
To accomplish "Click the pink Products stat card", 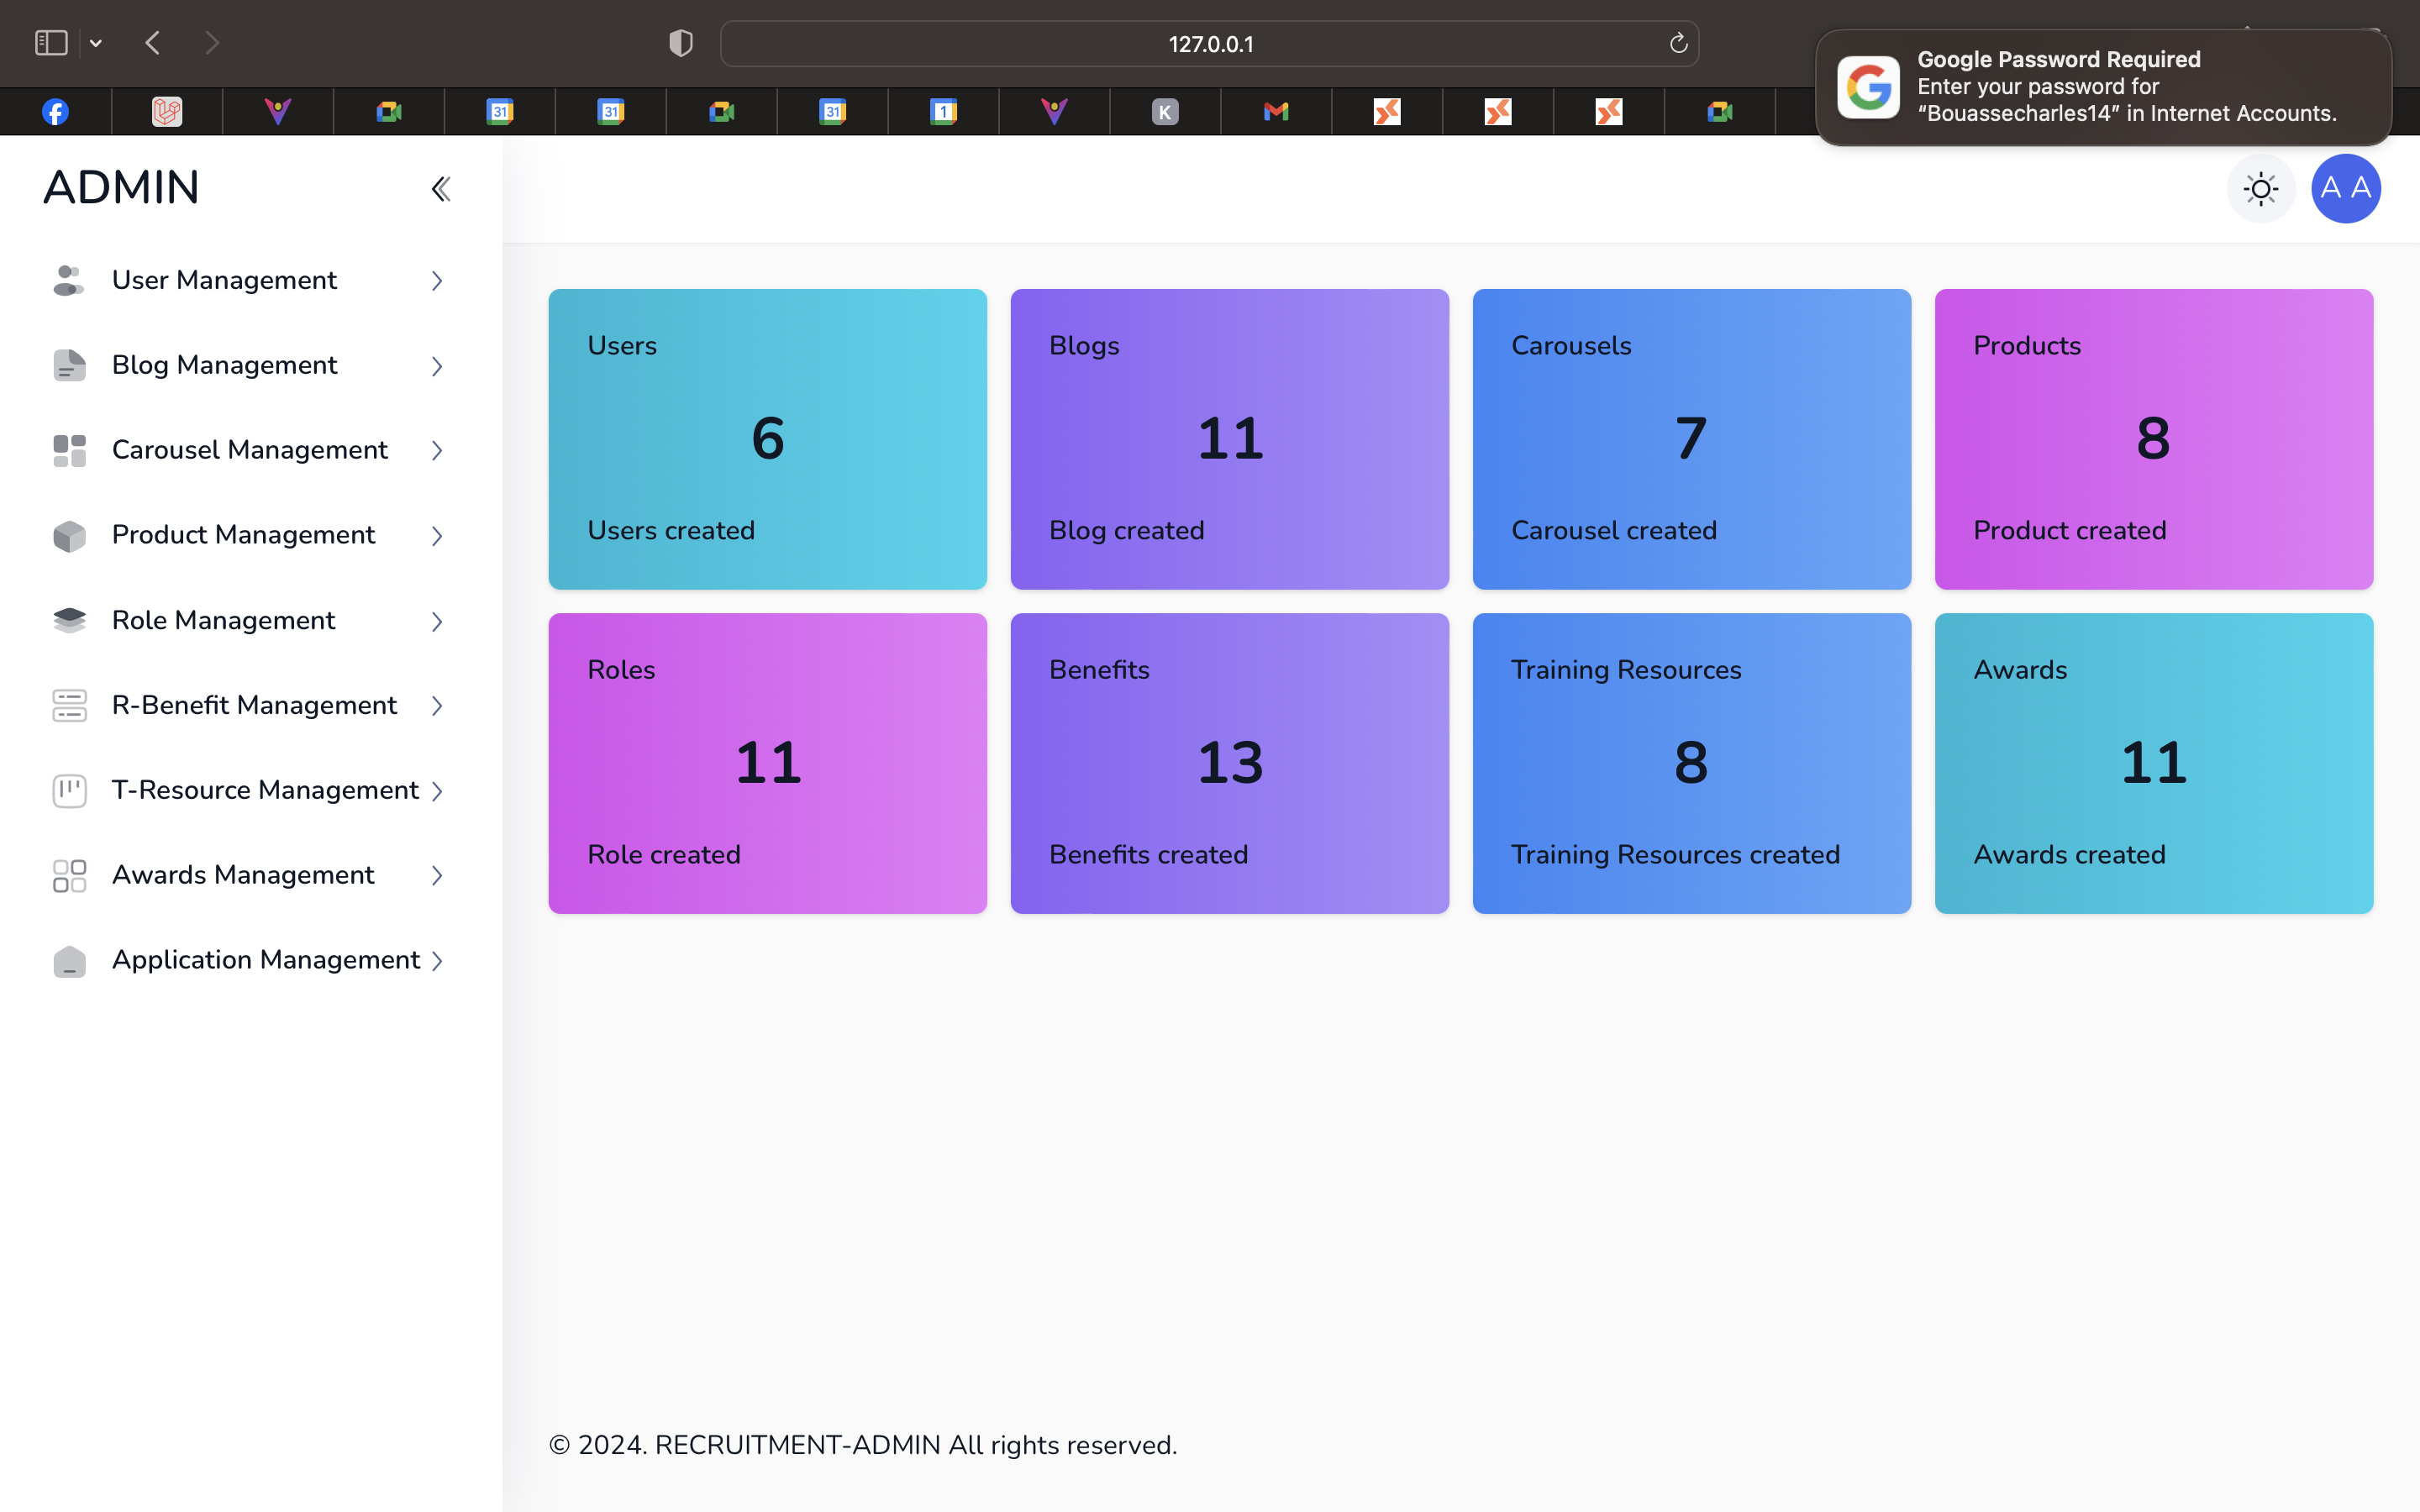I will tap(2153, 438).
